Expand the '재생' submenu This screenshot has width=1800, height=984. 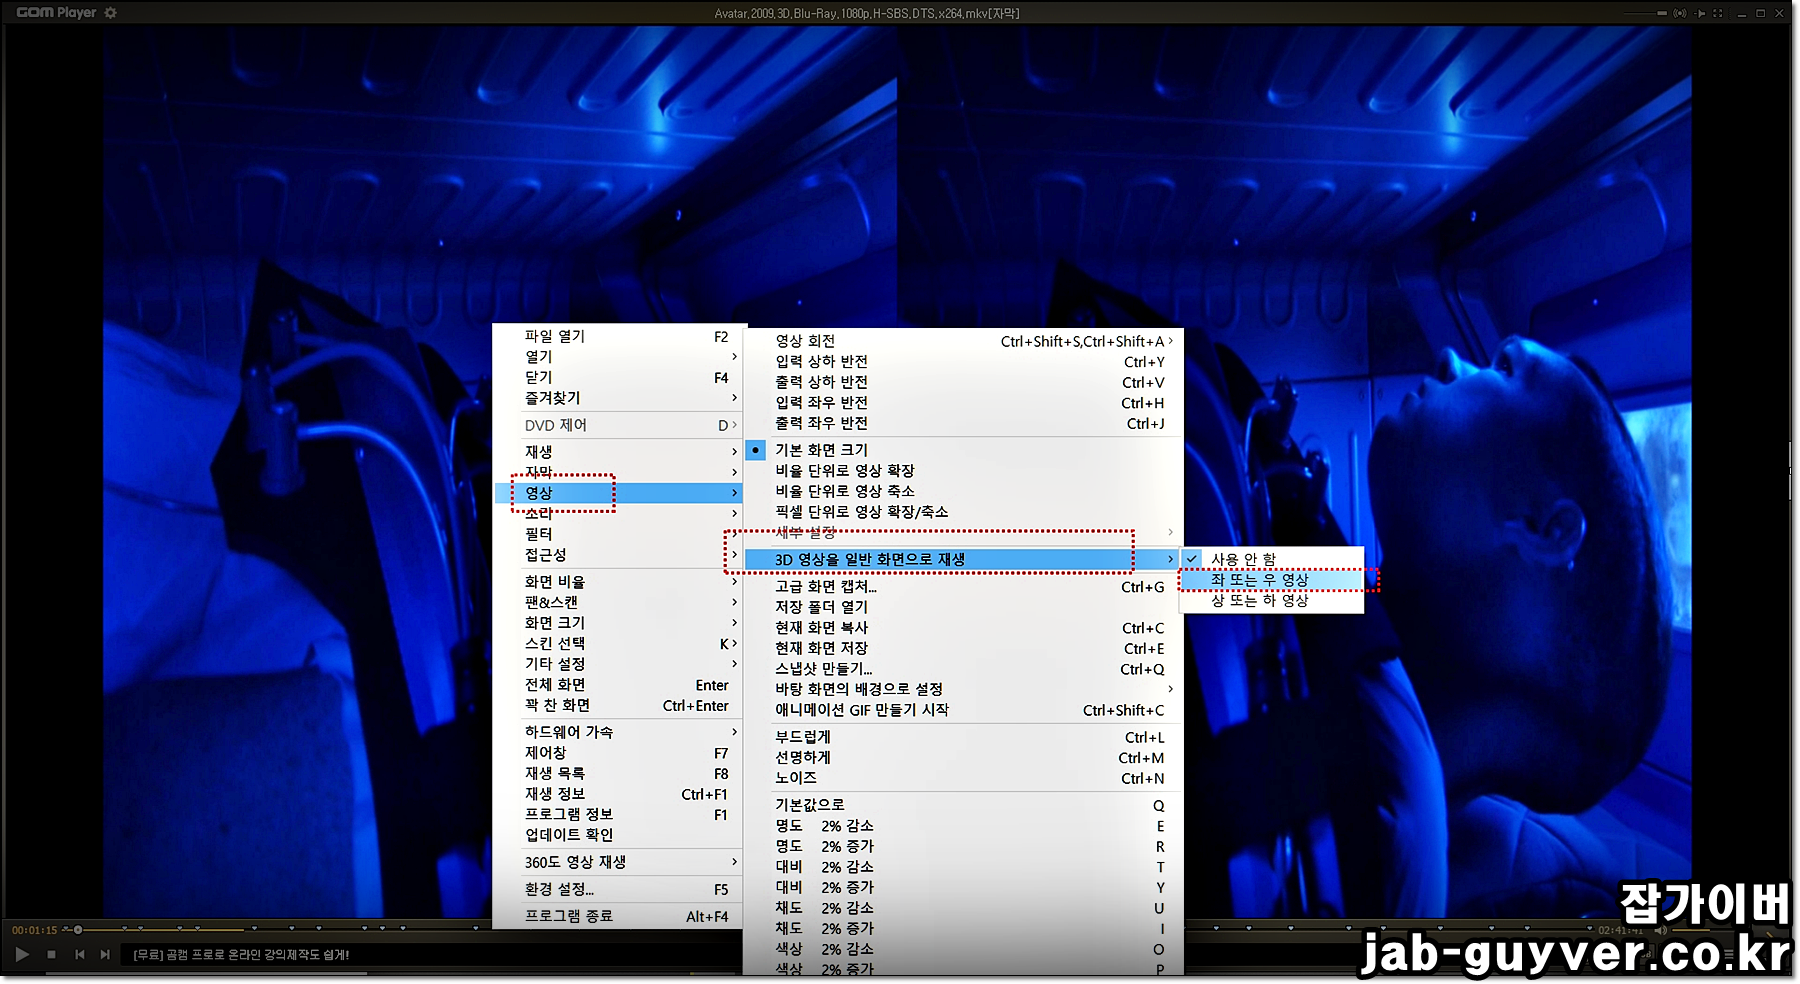(618, 452)
